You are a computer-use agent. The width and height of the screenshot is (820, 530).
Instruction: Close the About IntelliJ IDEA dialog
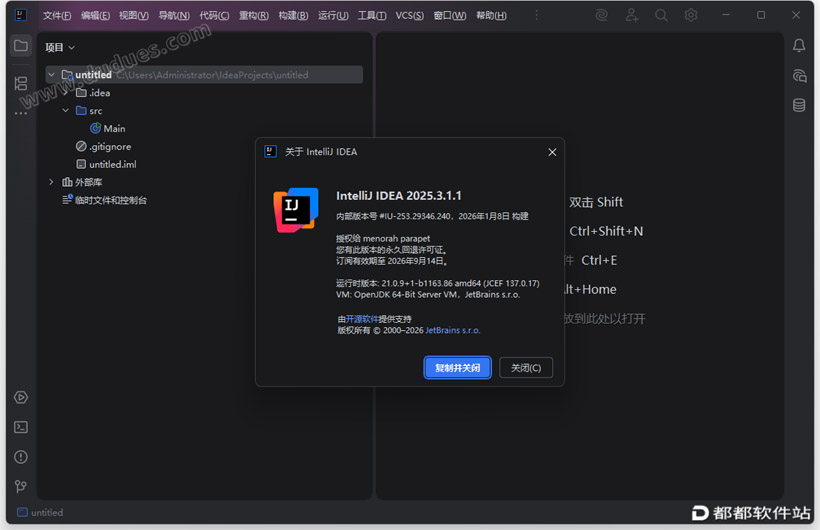coord(552,152)
